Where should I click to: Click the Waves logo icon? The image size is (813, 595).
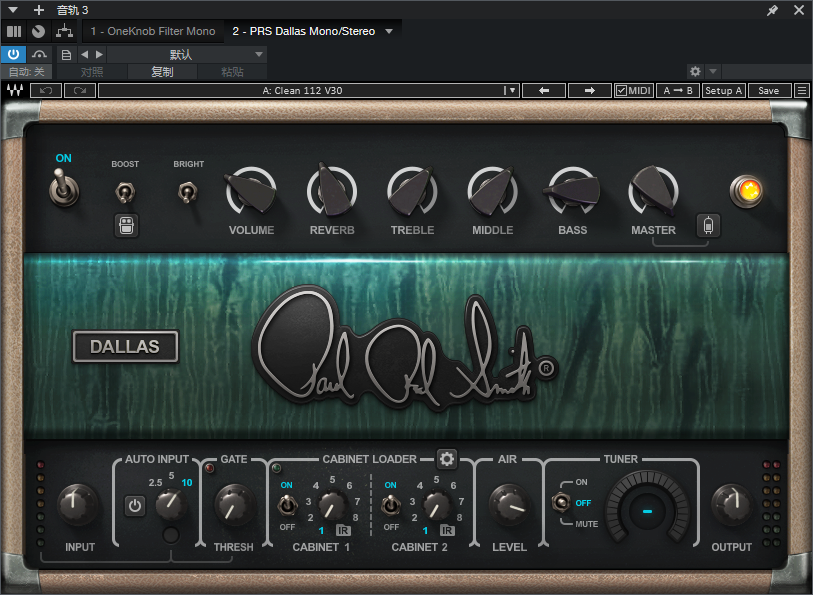click(x=15, y=90)
